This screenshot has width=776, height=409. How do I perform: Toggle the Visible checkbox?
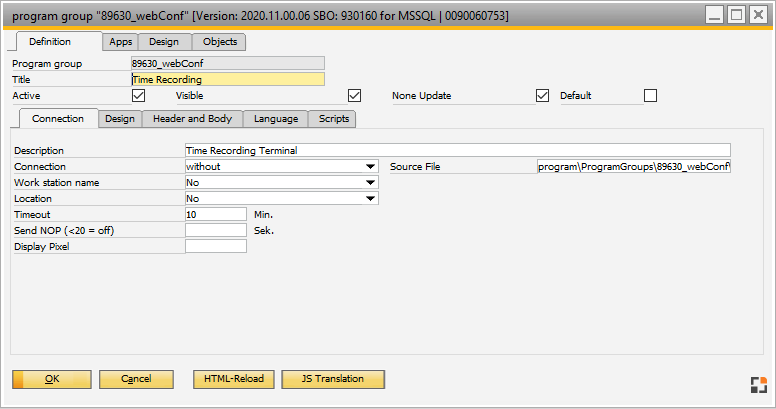pyautogui.click(x=354, y=96)
